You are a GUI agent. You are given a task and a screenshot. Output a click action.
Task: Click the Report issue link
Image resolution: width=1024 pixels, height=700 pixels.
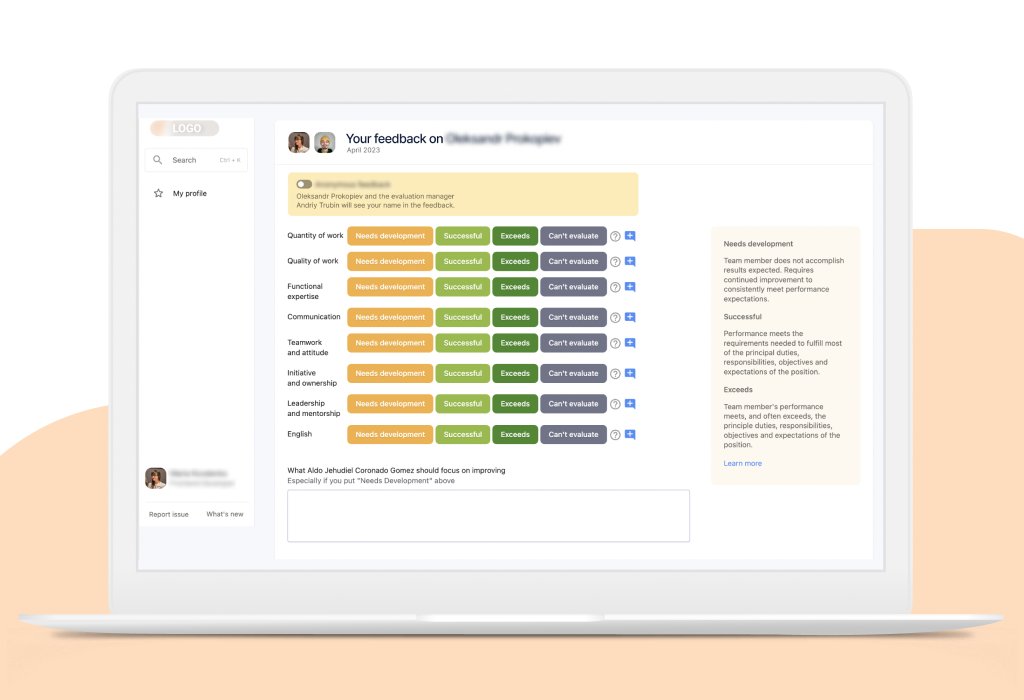coord(168,515)
